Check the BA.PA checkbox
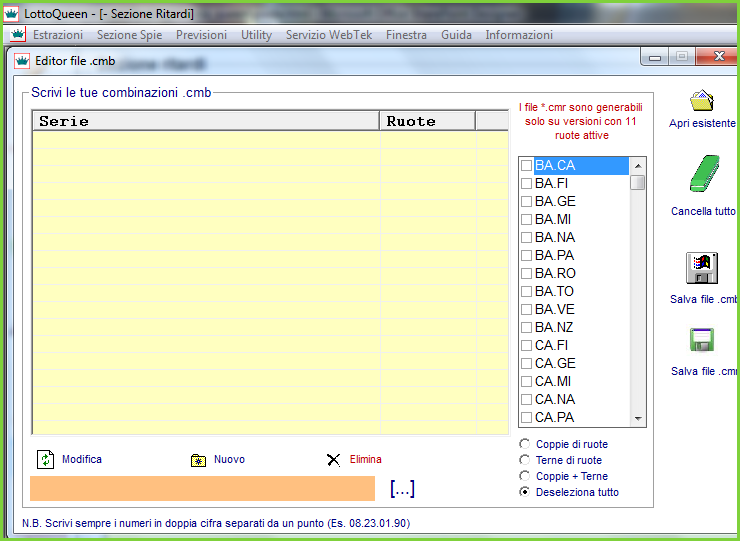 (x=526, y=255)
